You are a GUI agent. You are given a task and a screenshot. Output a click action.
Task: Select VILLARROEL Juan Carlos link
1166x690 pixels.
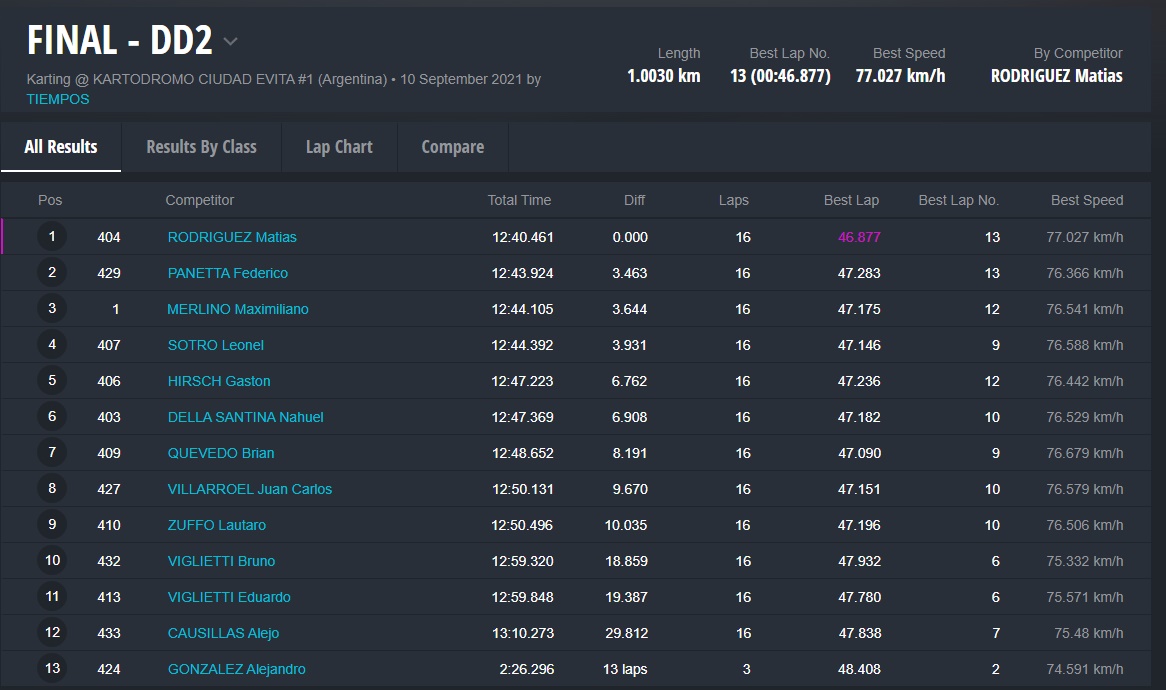pyautogui.click(x=250, y=489)
